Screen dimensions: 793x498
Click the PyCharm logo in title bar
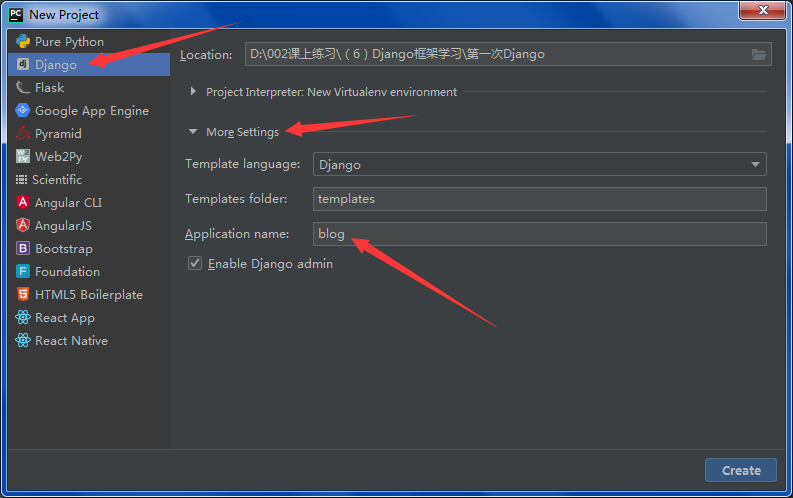point(16,15)
